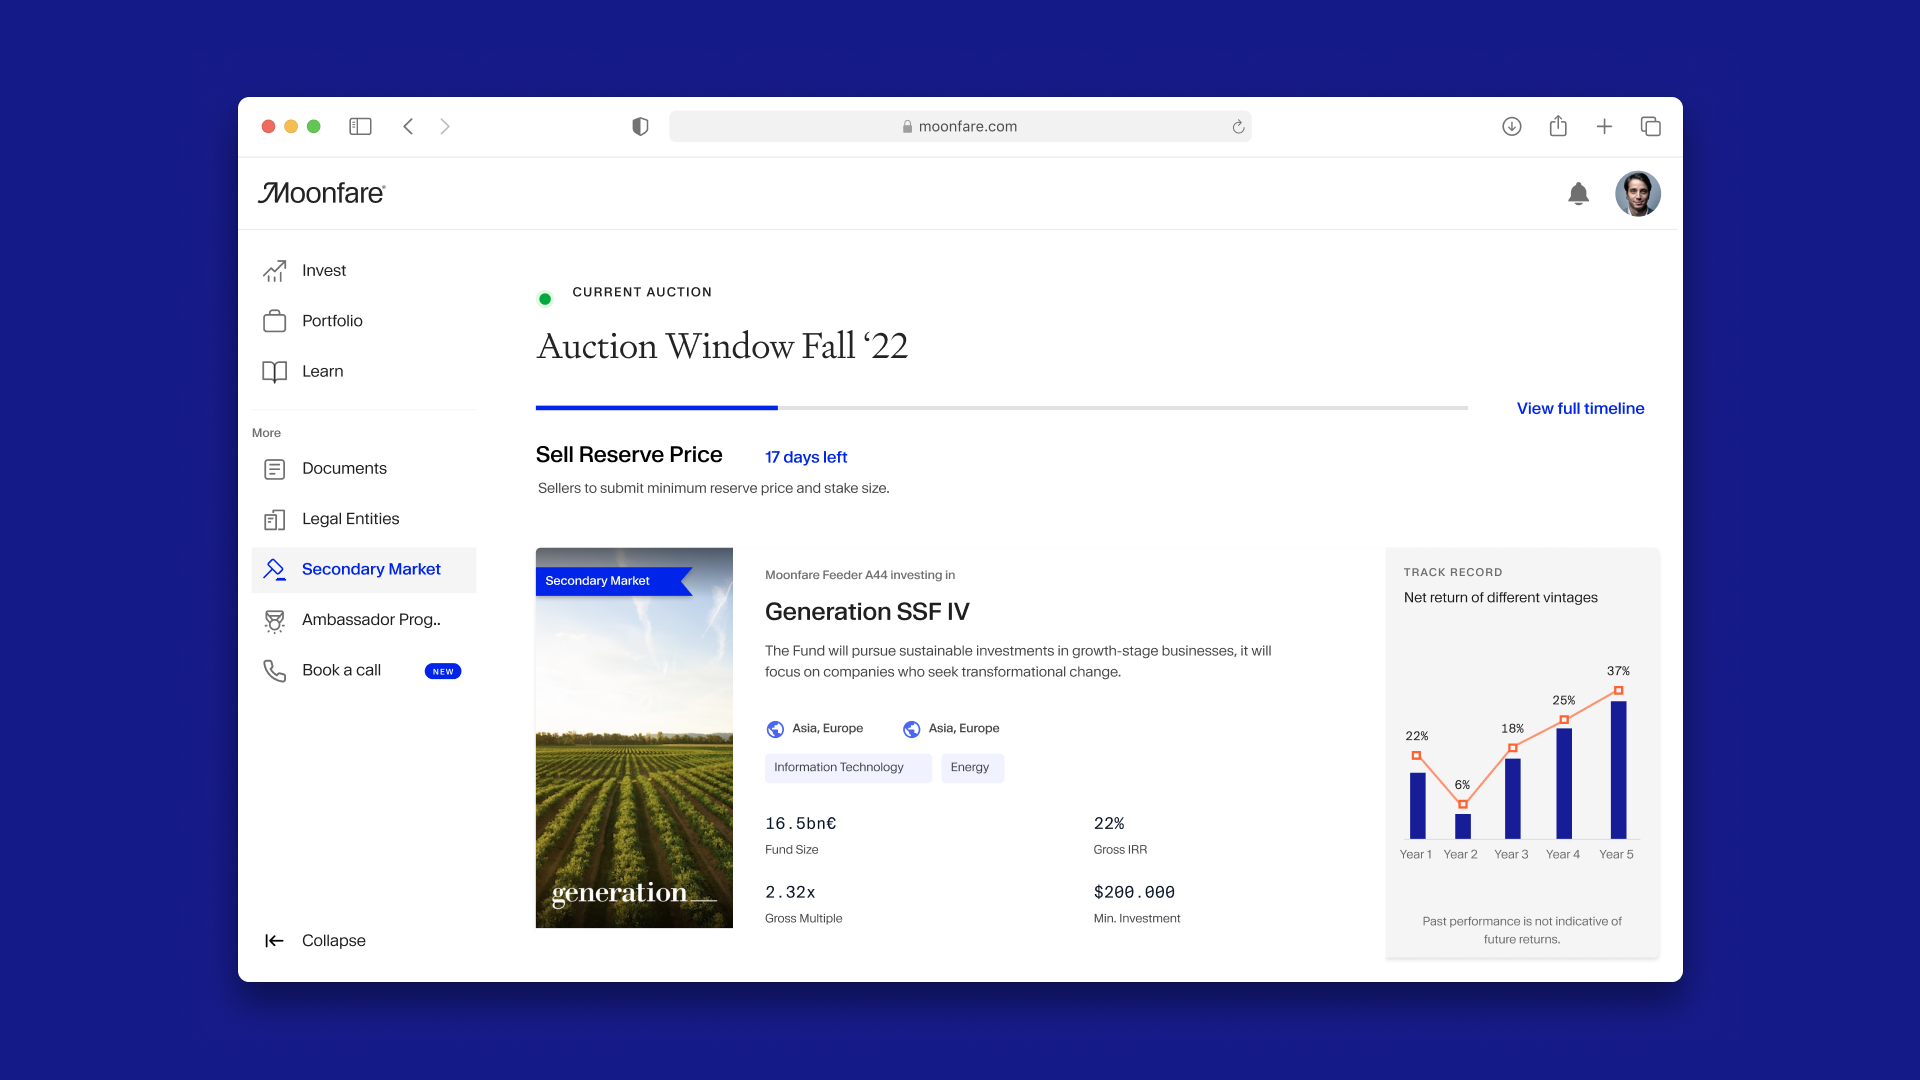Open the user profile avatar
The height and width of the screenshot is (1080, 1920).
(x=1637, y=194)
